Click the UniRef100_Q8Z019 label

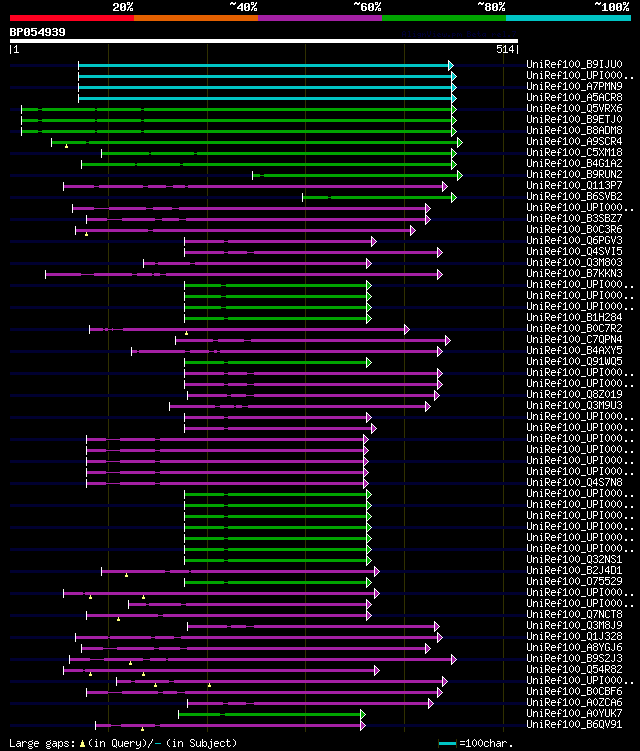[x=574, y=395]
